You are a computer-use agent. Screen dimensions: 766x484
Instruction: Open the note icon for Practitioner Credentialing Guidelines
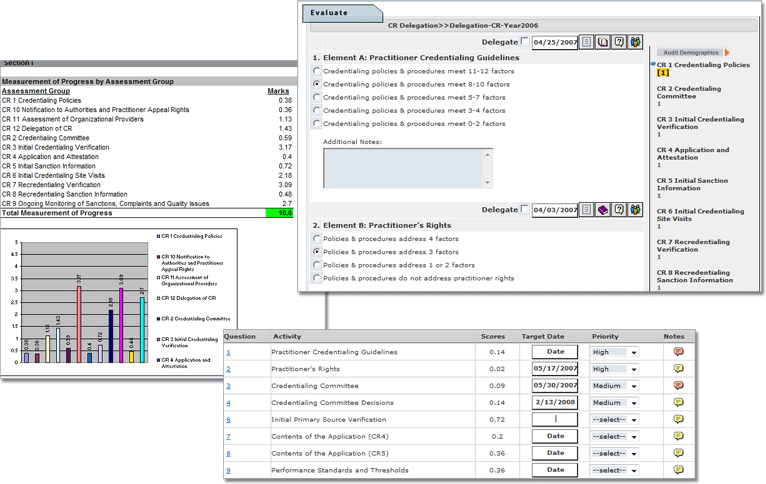point(679,352)
